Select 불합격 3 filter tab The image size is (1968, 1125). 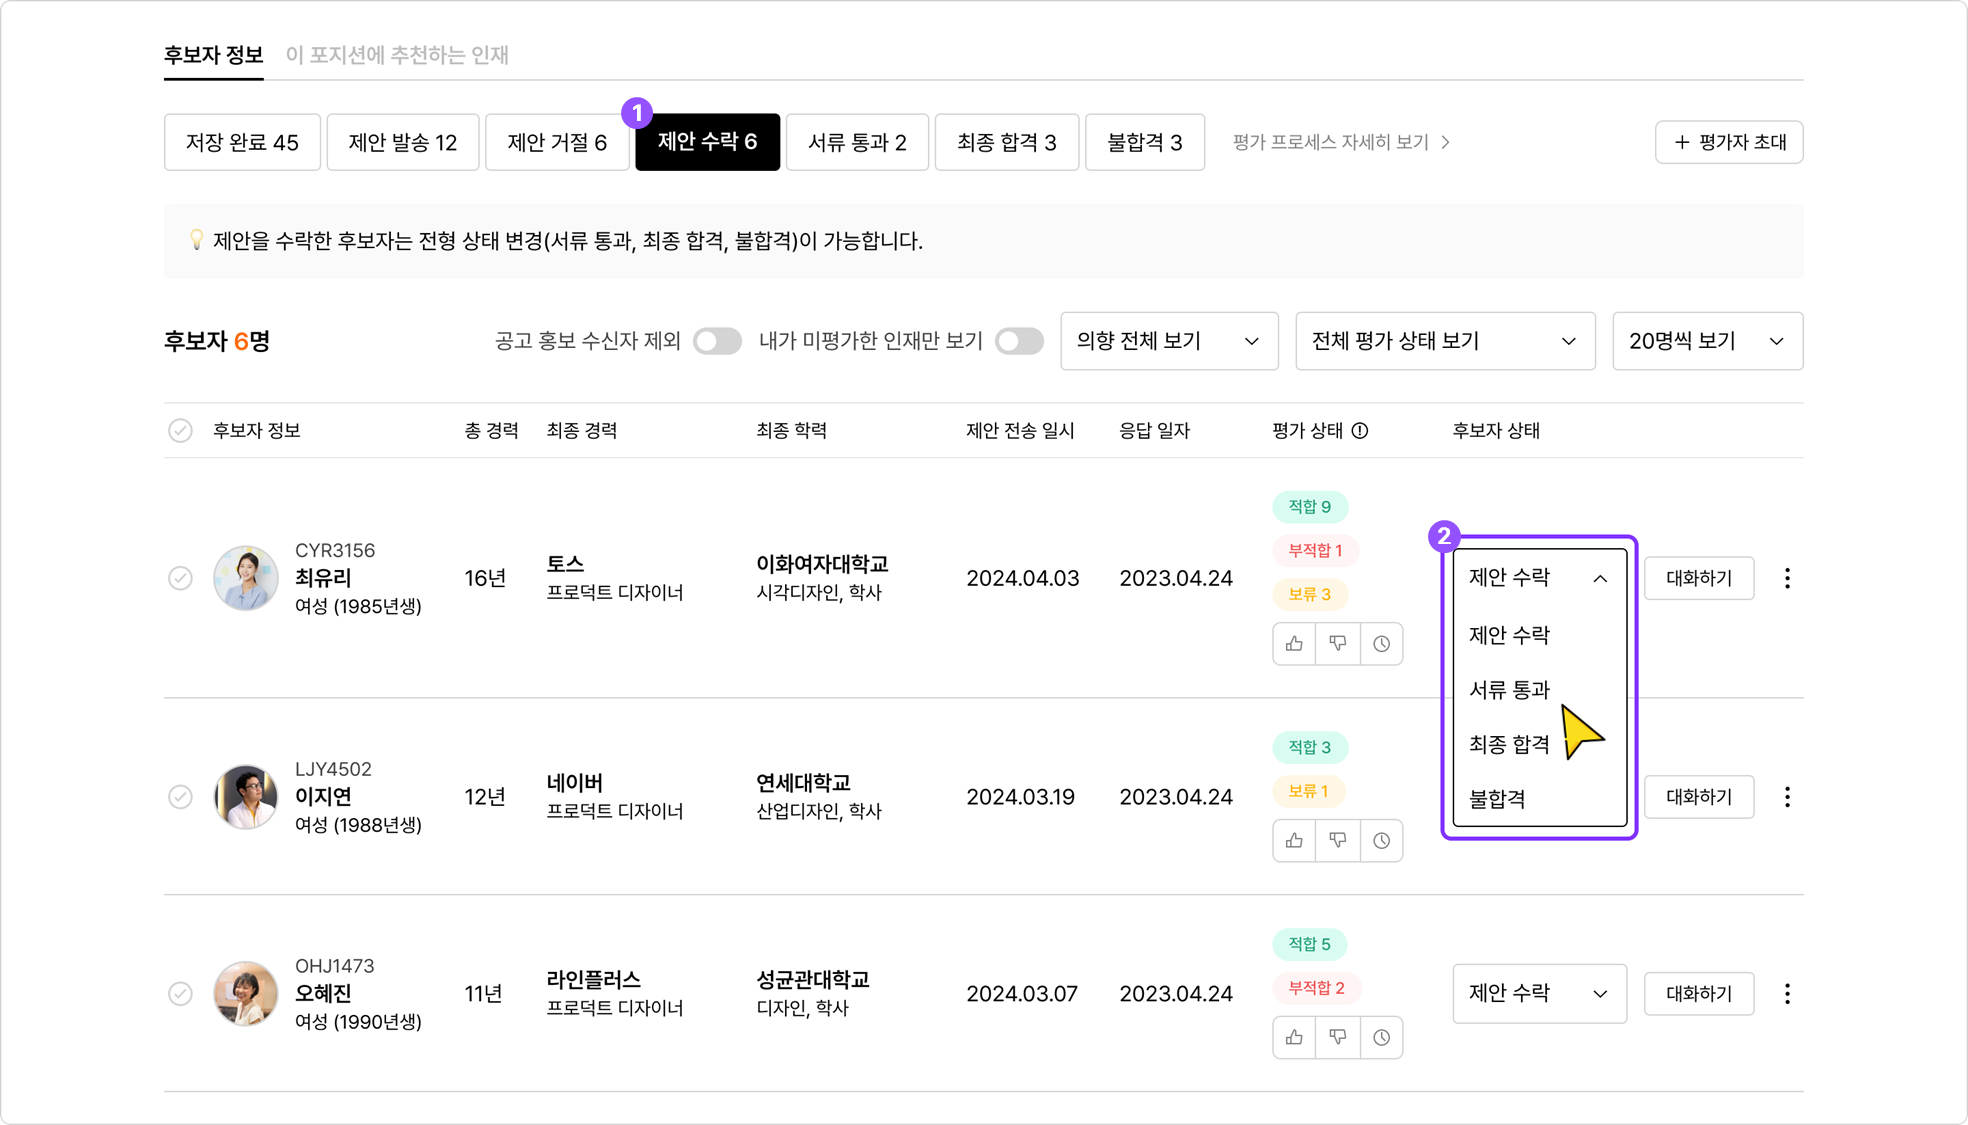click(1145, 142)
